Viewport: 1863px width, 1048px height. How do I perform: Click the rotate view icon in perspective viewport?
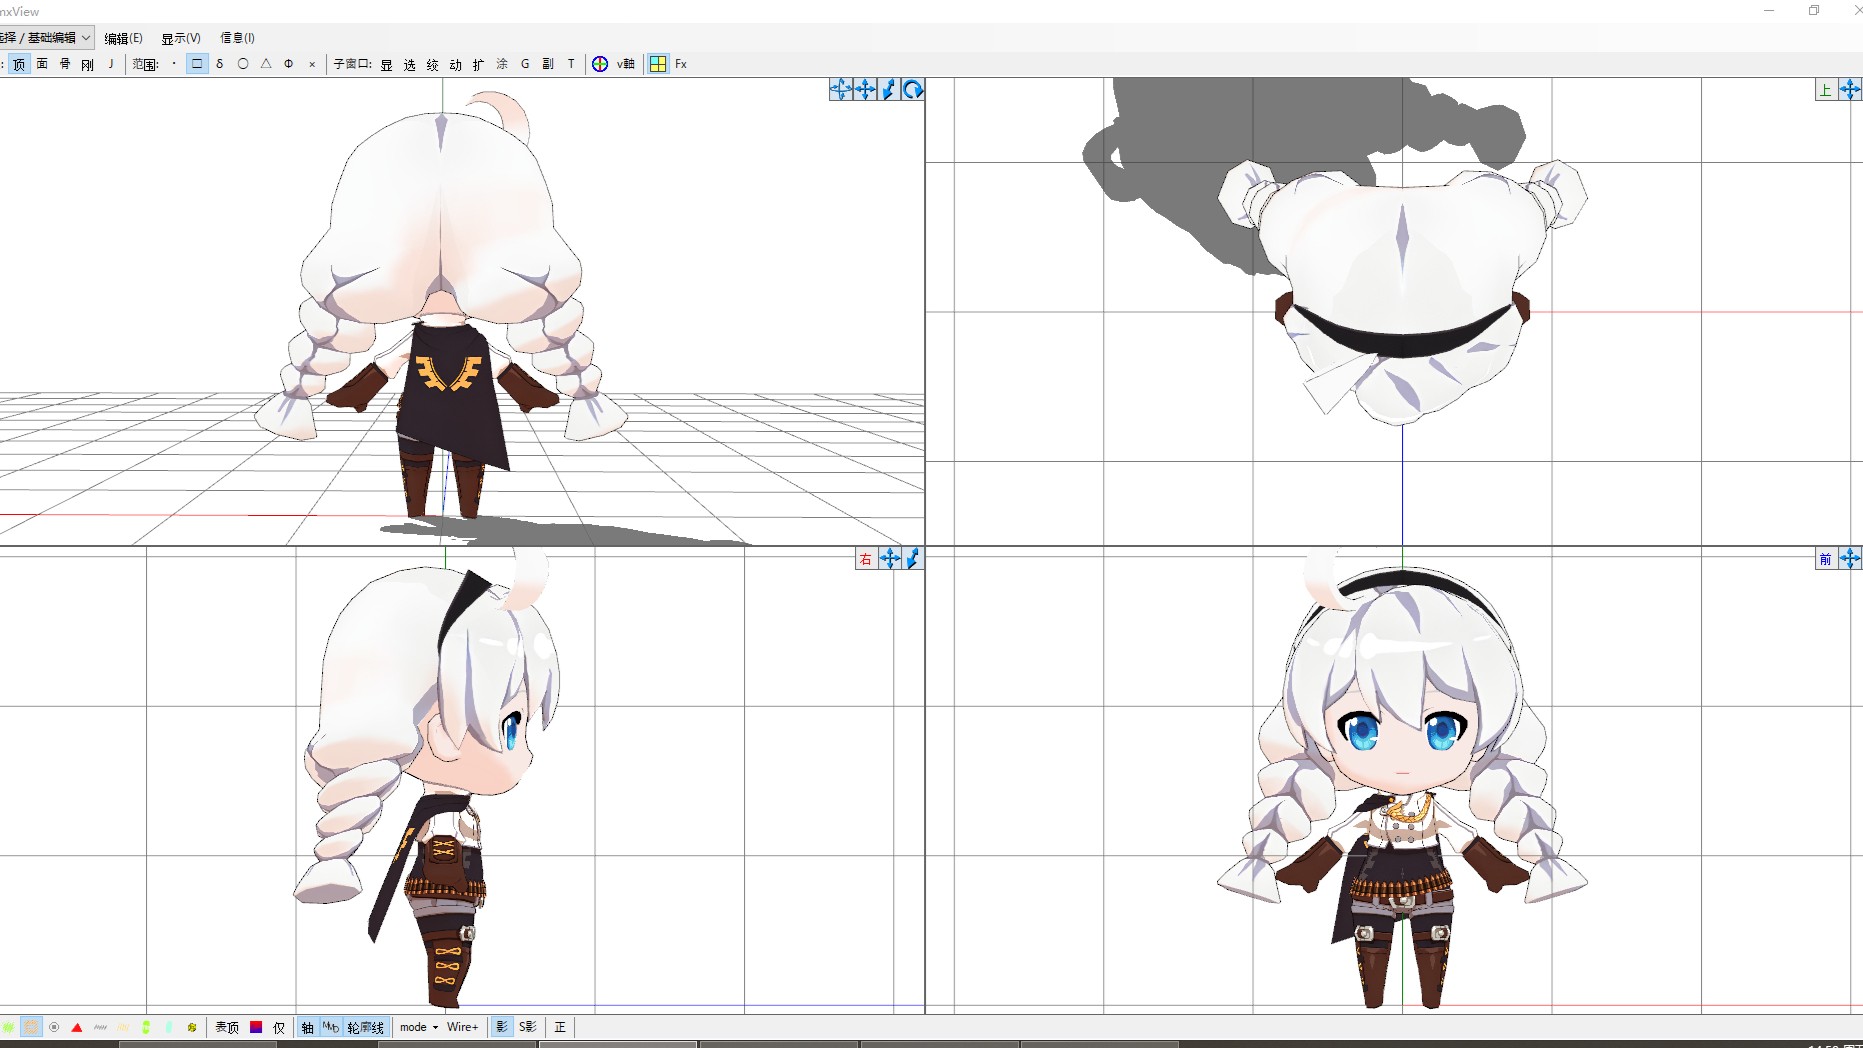click(x=913, y=90)
